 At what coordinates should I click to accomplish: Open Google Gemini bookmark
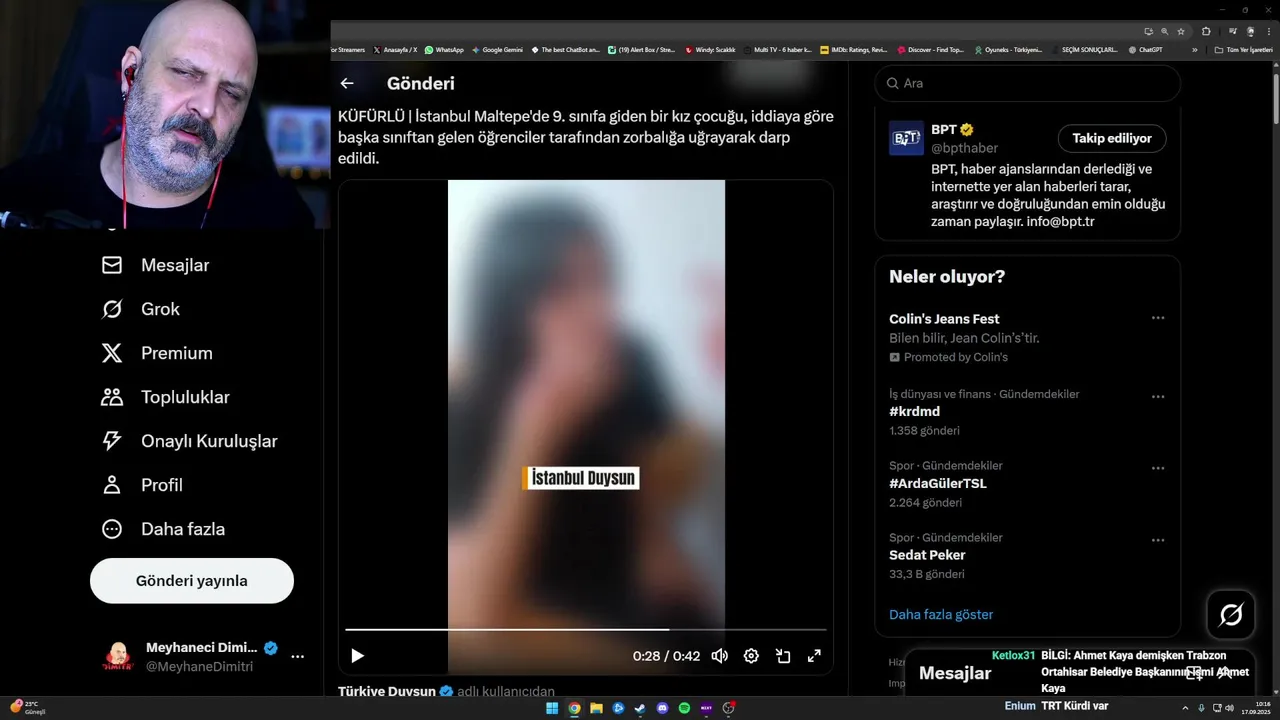click(x=497, y=49)
